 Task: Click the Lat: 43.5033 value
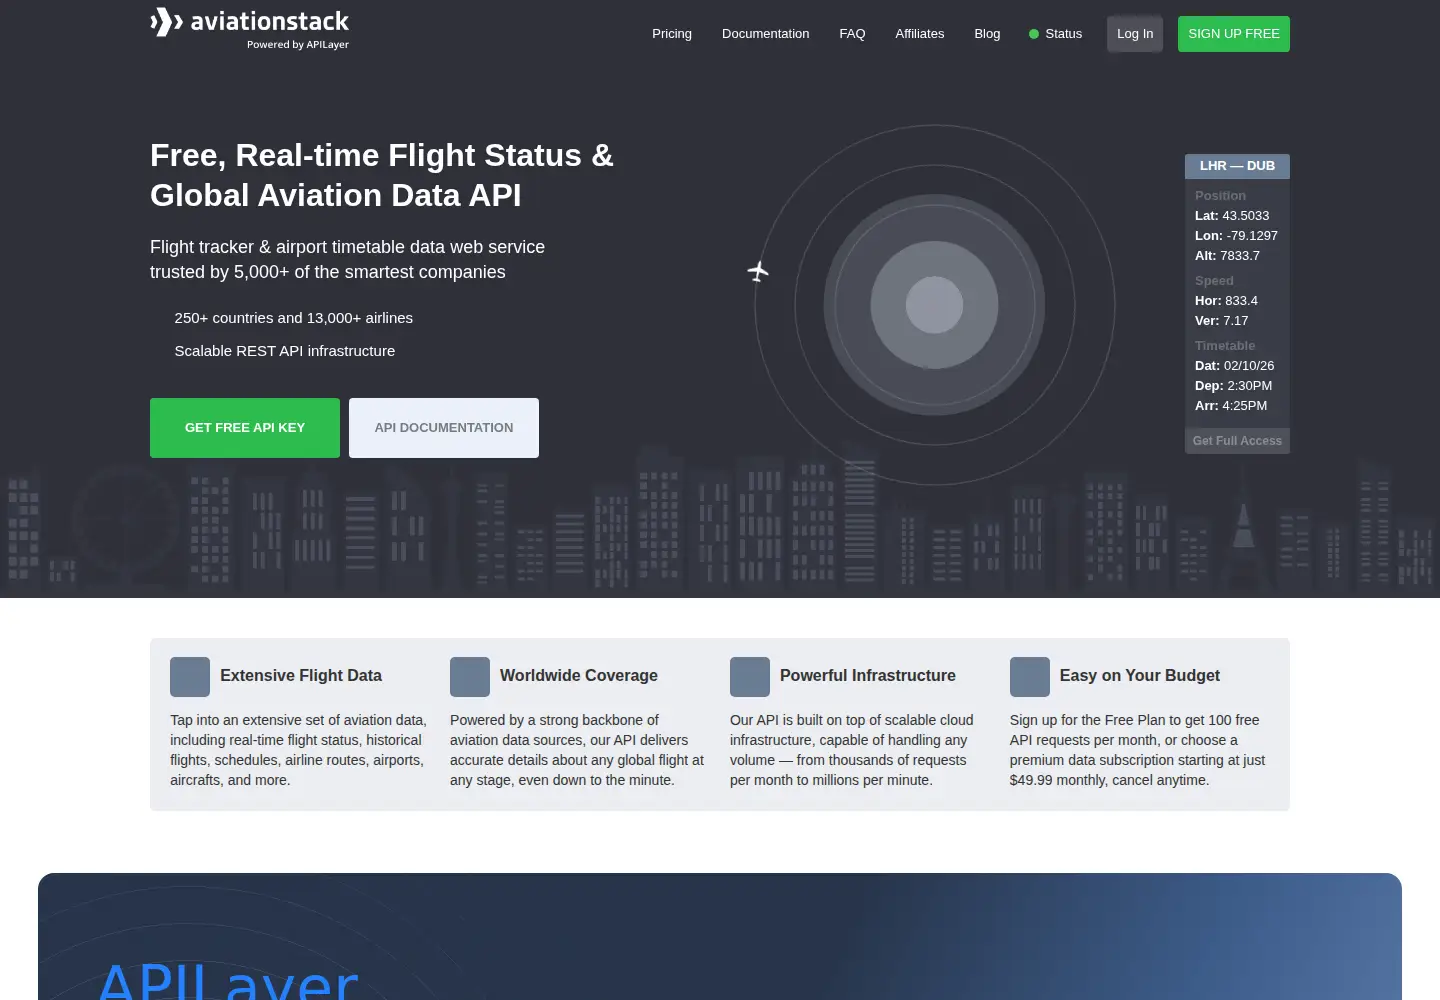click(x=1232, y=216)
